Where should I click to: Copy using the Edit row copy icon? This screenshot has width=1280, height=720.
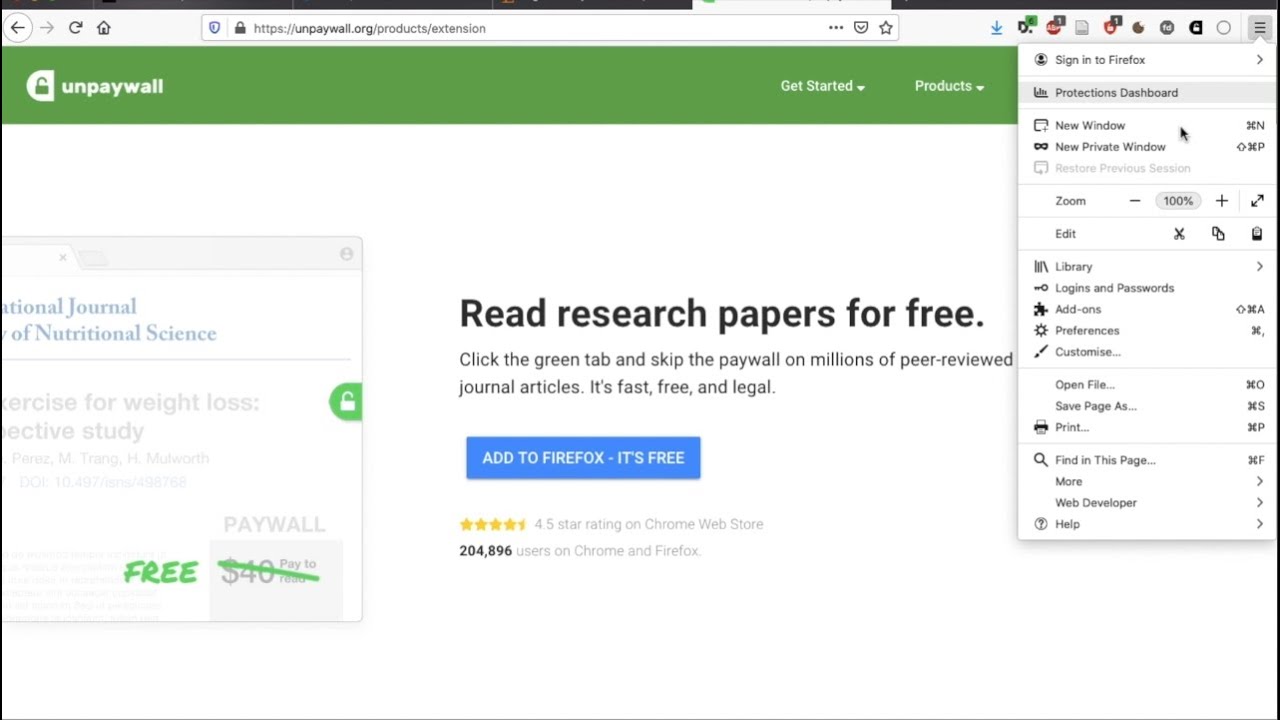click(1218, 234)
